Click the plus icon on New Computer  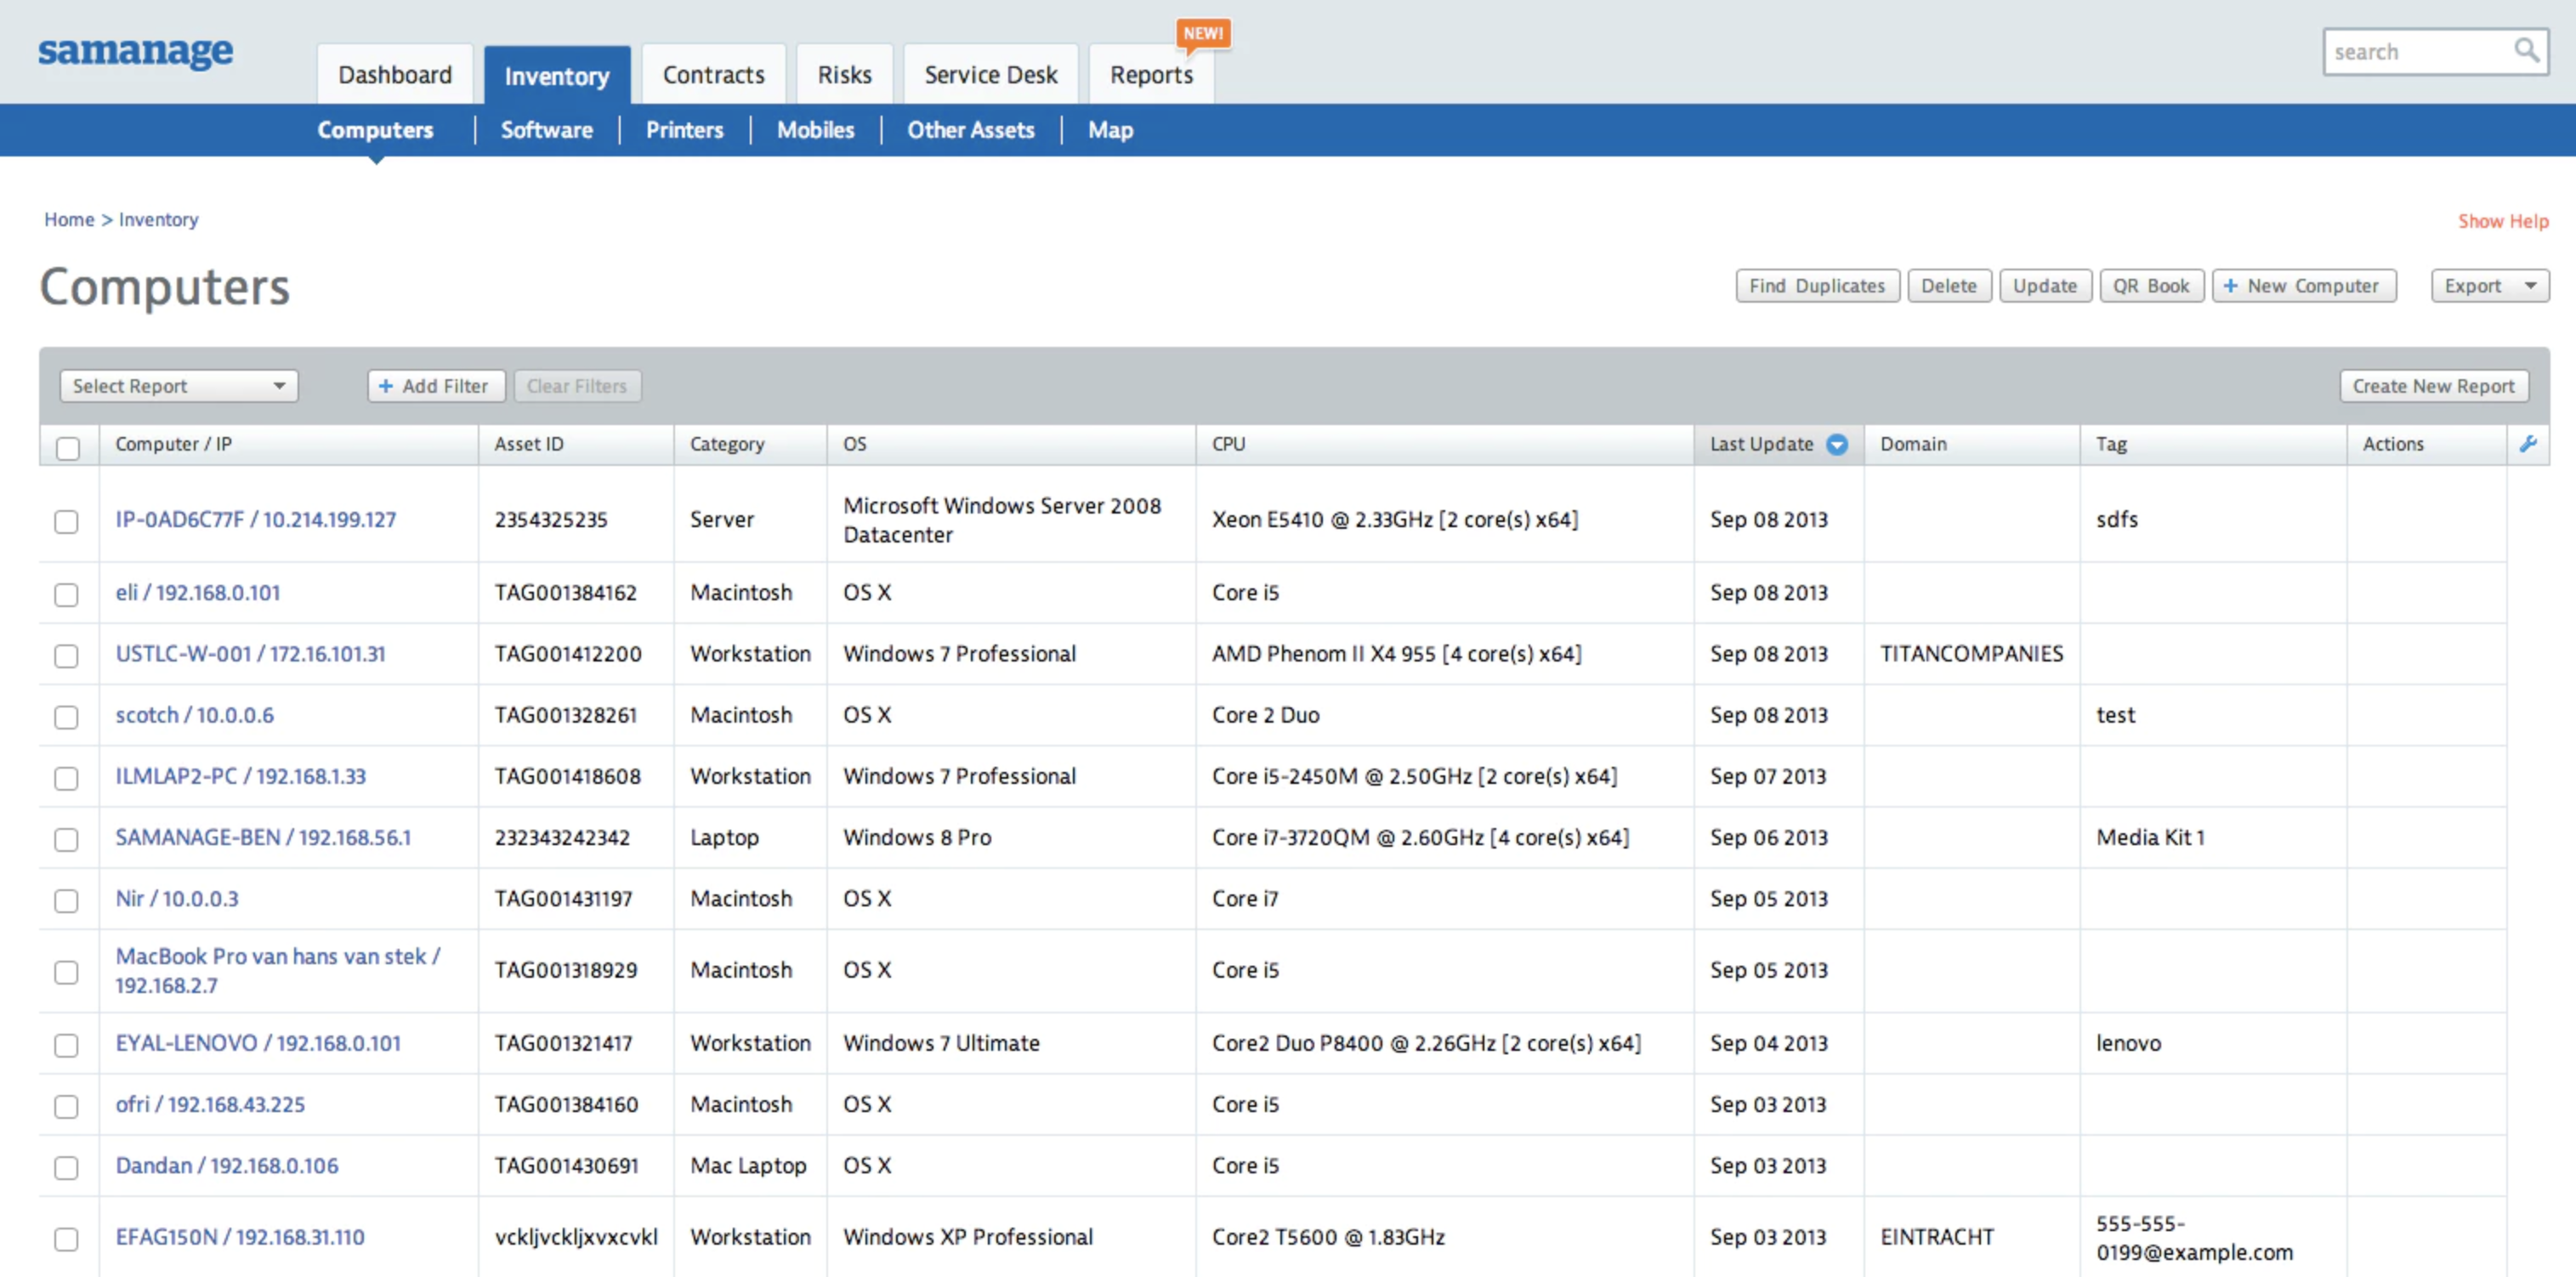(2230, 286)
